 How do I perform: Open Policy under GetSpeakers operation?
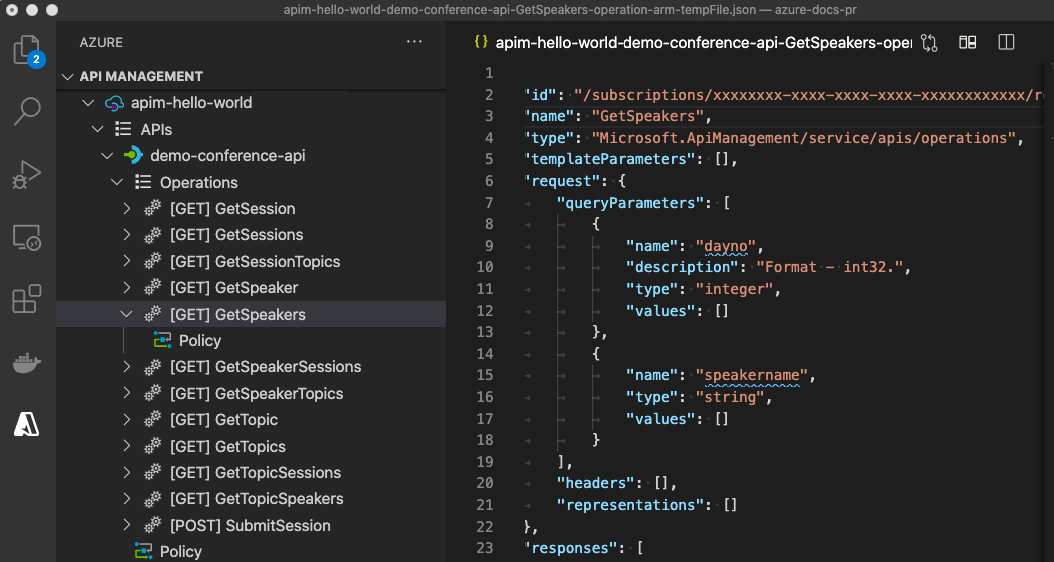199,340
